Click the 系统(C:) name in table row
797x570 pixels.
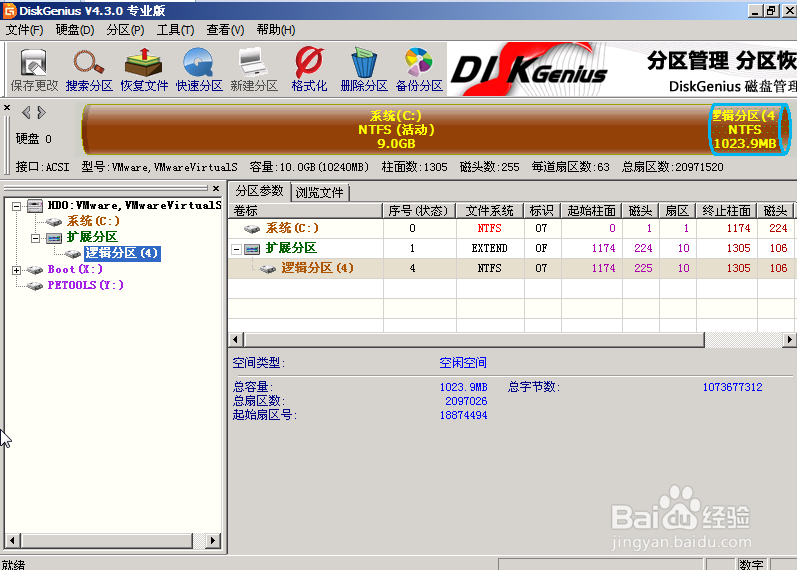pos(292,228)
